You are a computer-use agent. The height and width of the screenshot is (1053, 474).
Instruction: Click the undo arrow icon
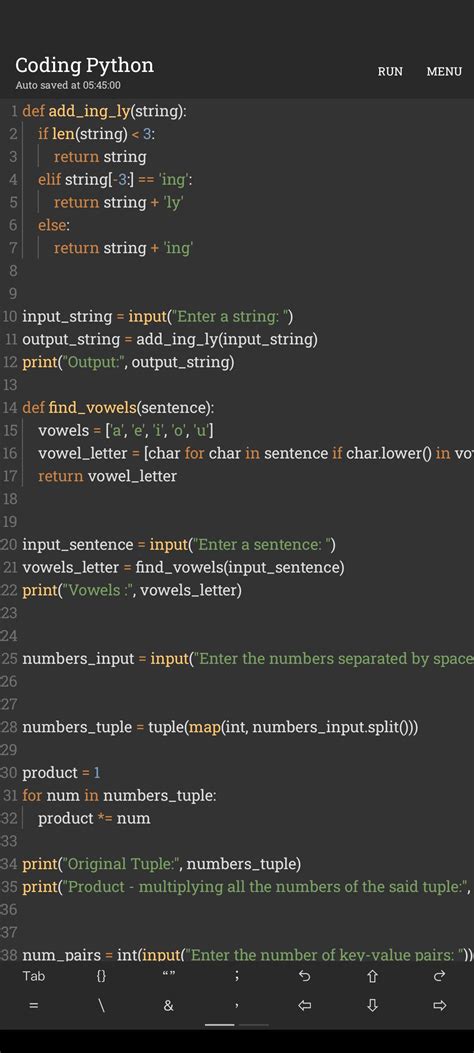pyautogui.click(x=304, y=976)
